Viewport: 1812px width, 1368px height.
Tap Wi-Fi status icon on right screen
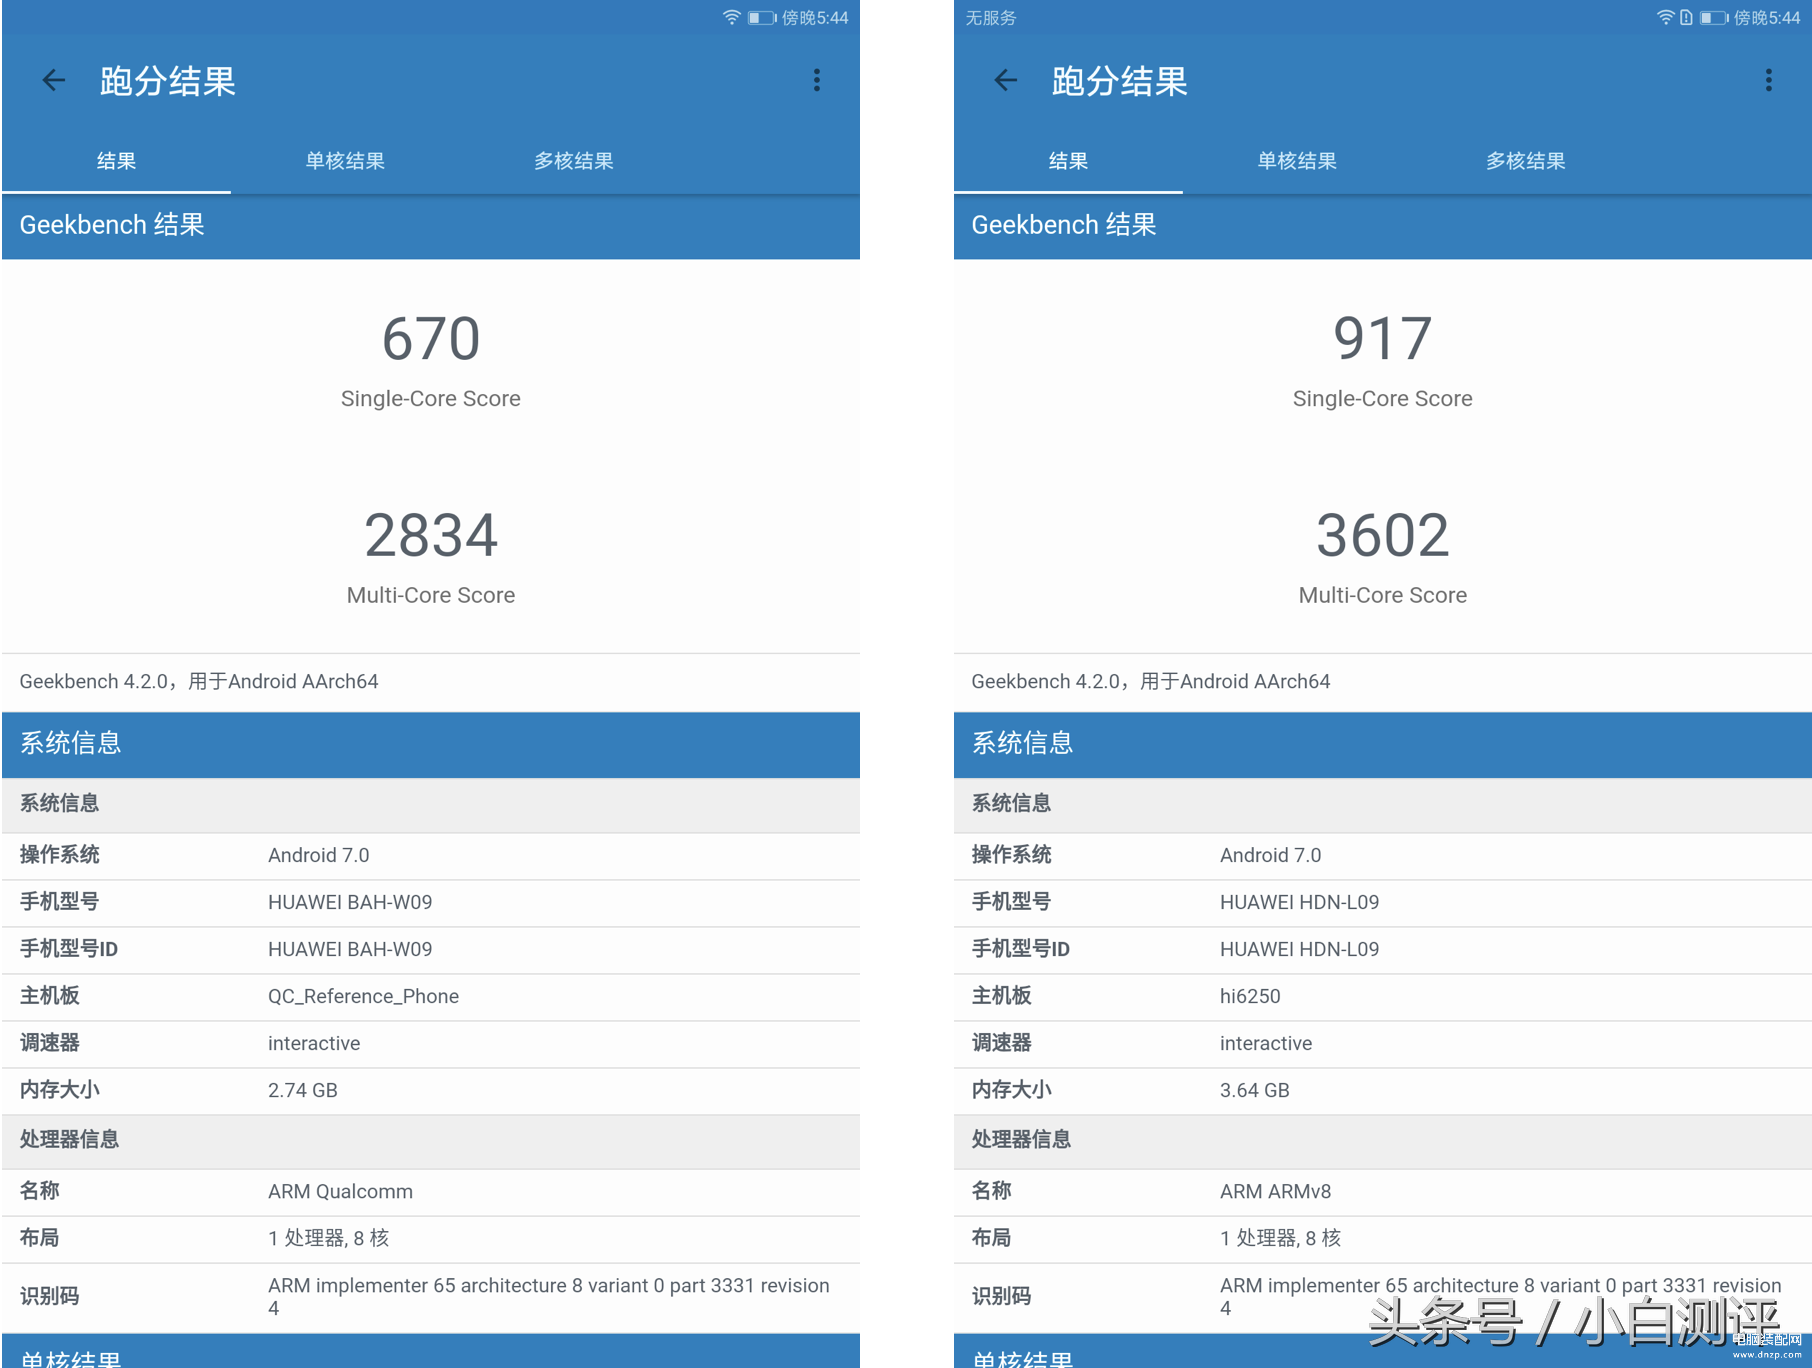point(1665,17)
